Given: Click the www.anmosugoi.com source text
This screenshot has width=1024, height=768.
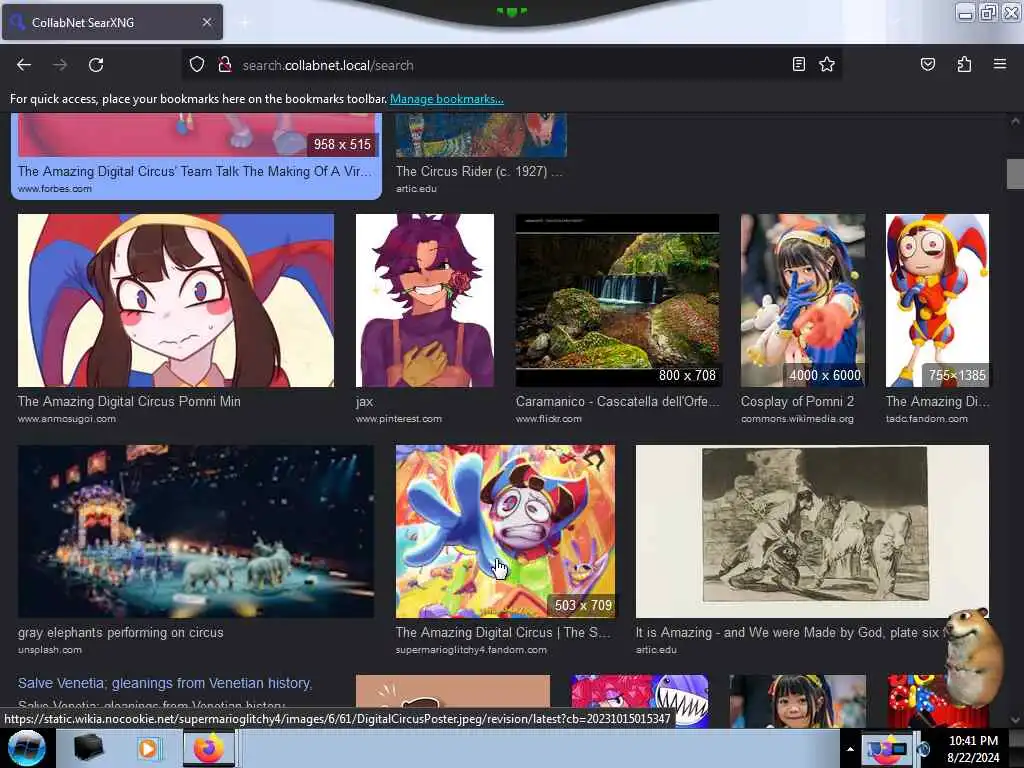Looking at the screenshot, I should click(x=67, y=419).
